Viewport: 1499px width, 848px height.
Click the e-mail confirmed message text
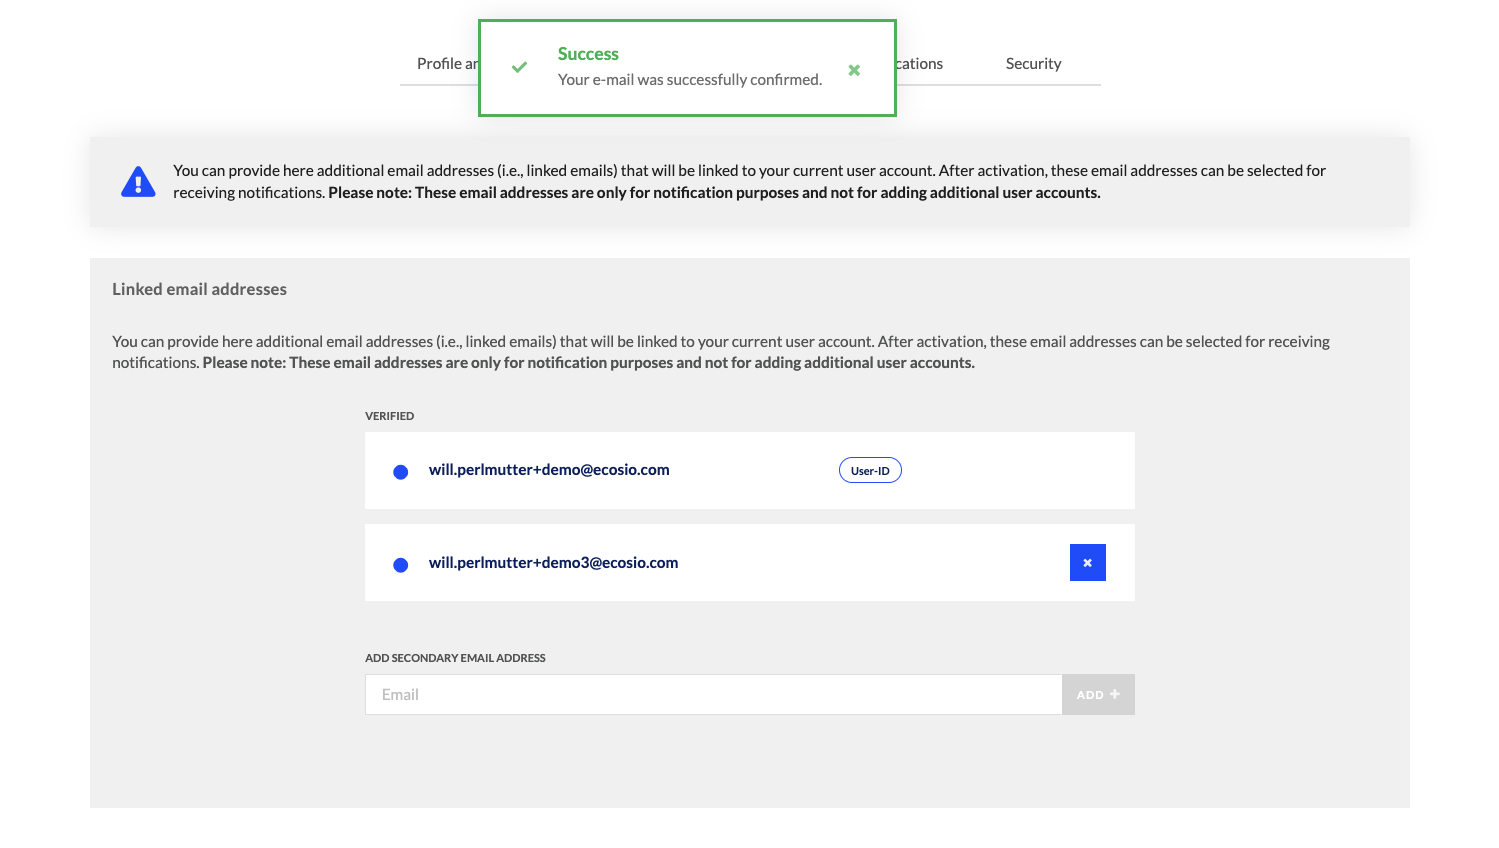click(x=690, y=80)
